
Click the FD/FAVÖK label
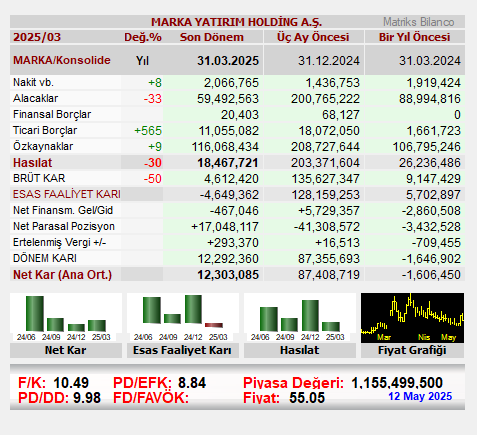[151, 398]
